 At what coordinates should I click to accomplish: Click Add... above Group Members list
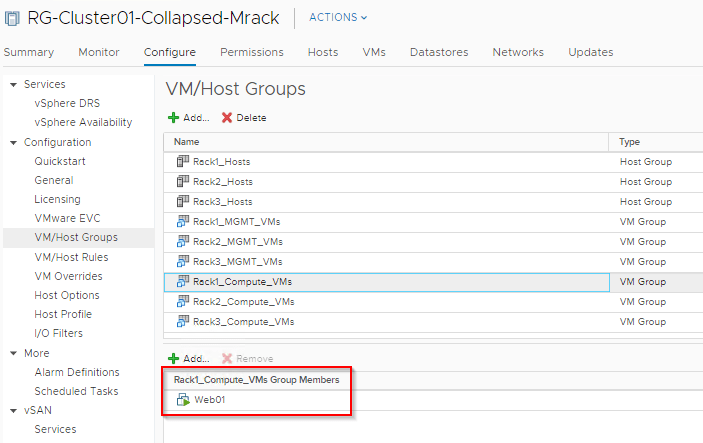coord(196,359)
